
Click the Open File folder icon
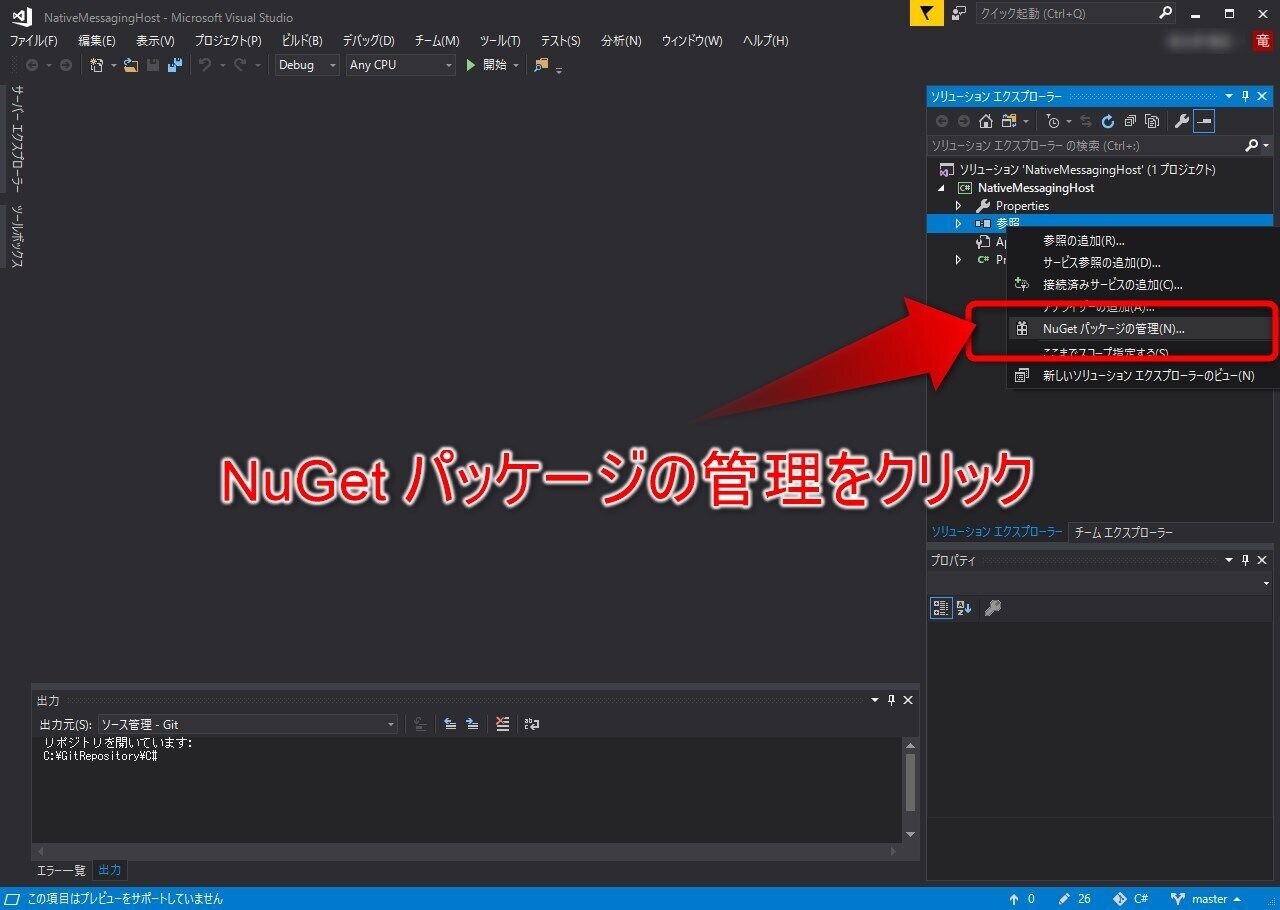coord(131,65)
